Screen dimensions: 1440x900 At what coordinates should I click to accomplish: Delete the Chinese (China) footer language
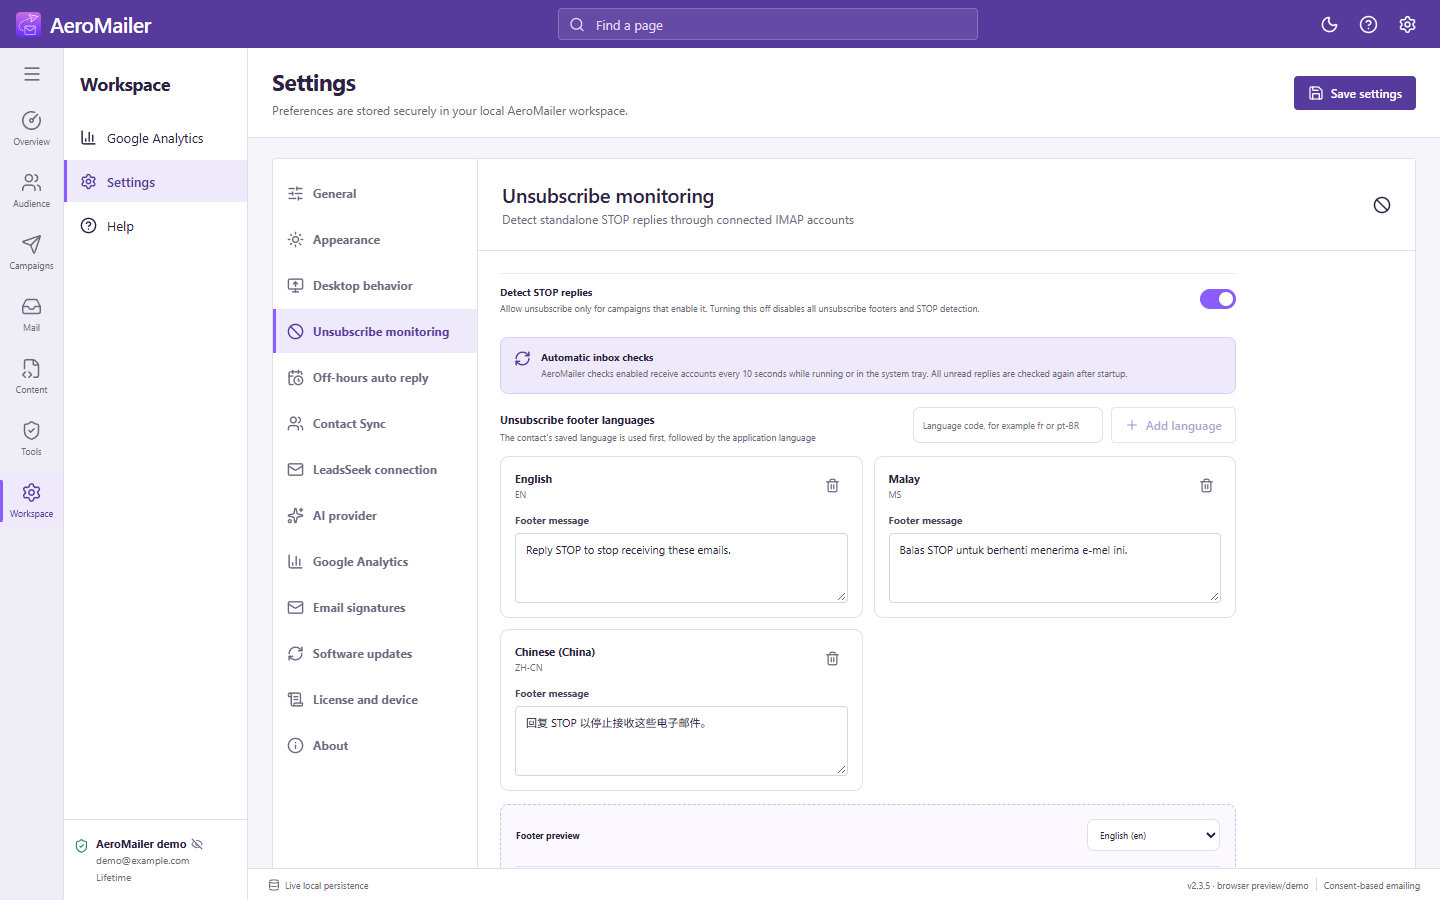tap(832, 659)
